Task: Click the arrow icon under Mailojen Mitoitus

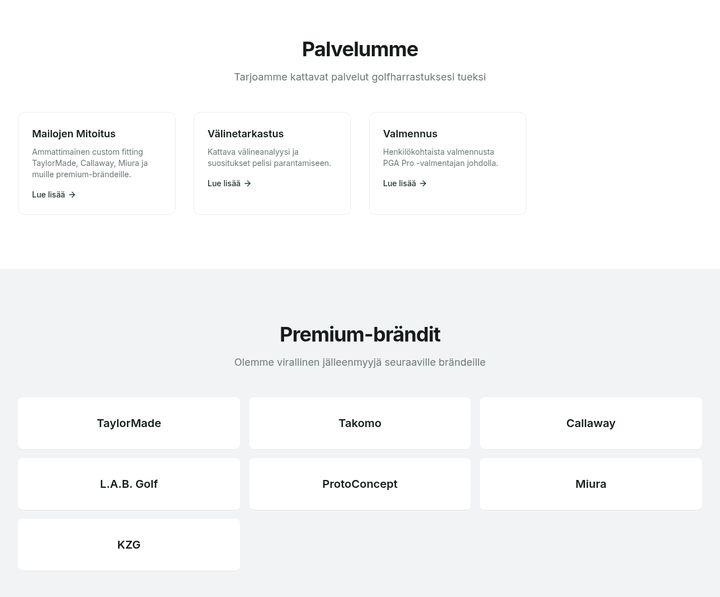Action: (72, 195)
